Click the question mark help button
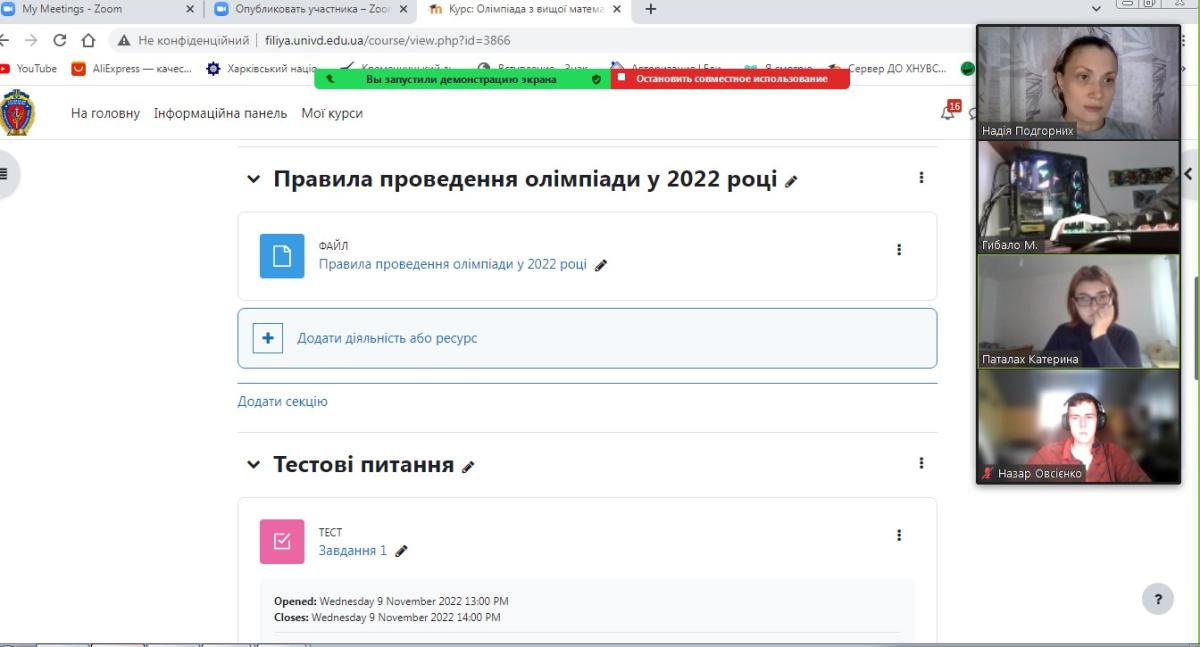This screenshot has width=1200, height=647. tap(1158, 599)
